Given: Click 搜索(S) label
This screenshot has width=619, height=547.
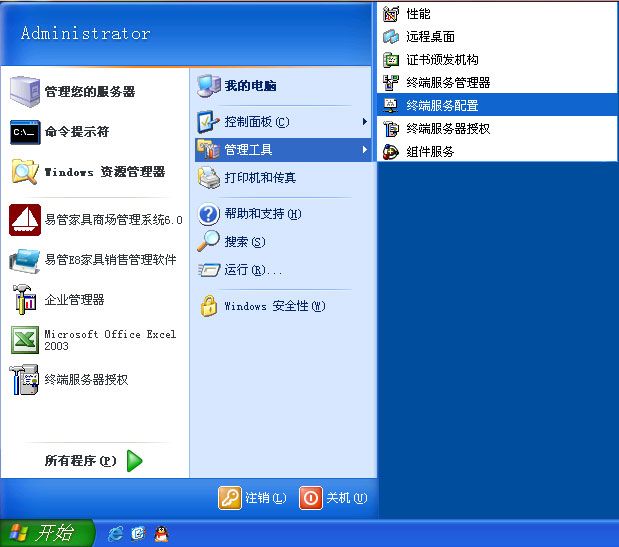Looking at the screenshot, I should (245, 242).
